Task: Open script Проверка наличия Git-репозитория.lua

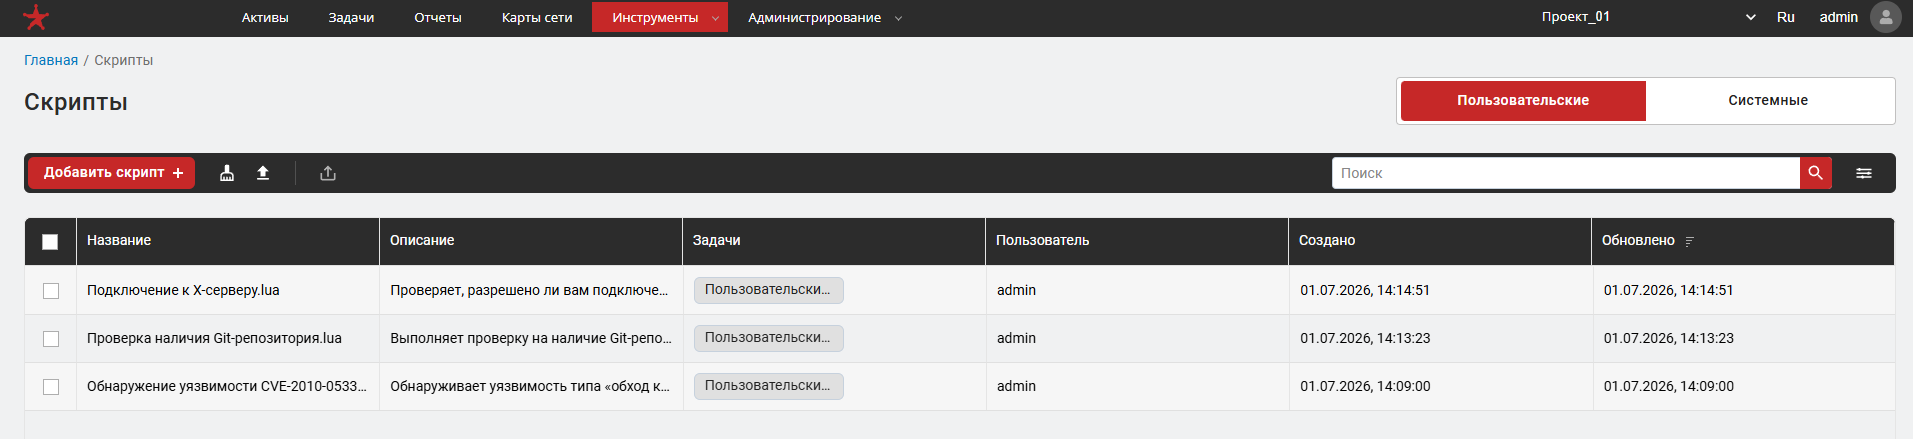Action: tap(214, 338)
